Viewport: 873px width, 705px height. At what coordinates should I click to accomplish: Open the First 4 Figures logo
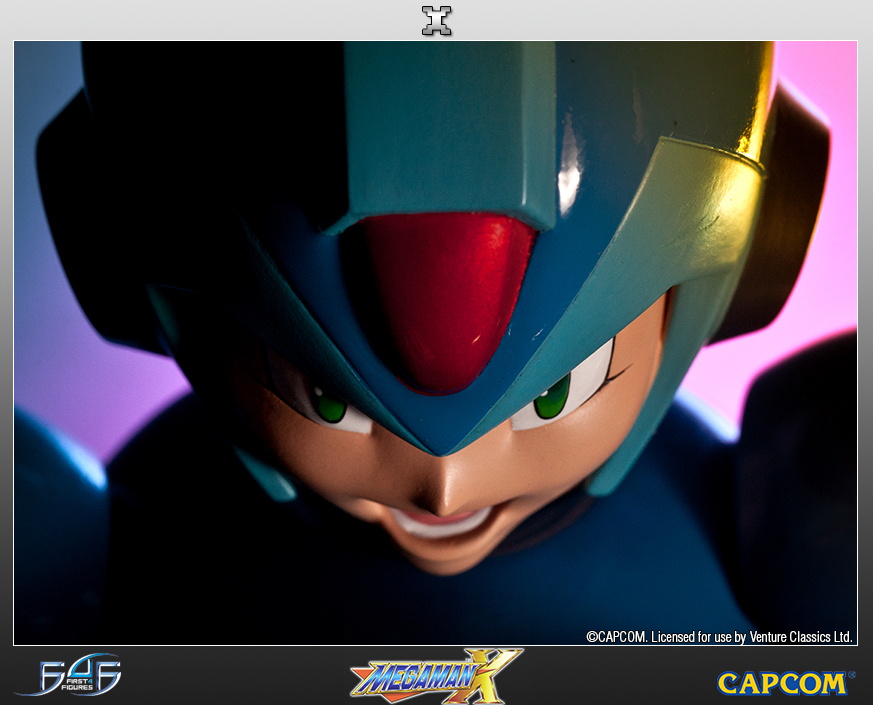pos(69,674)
